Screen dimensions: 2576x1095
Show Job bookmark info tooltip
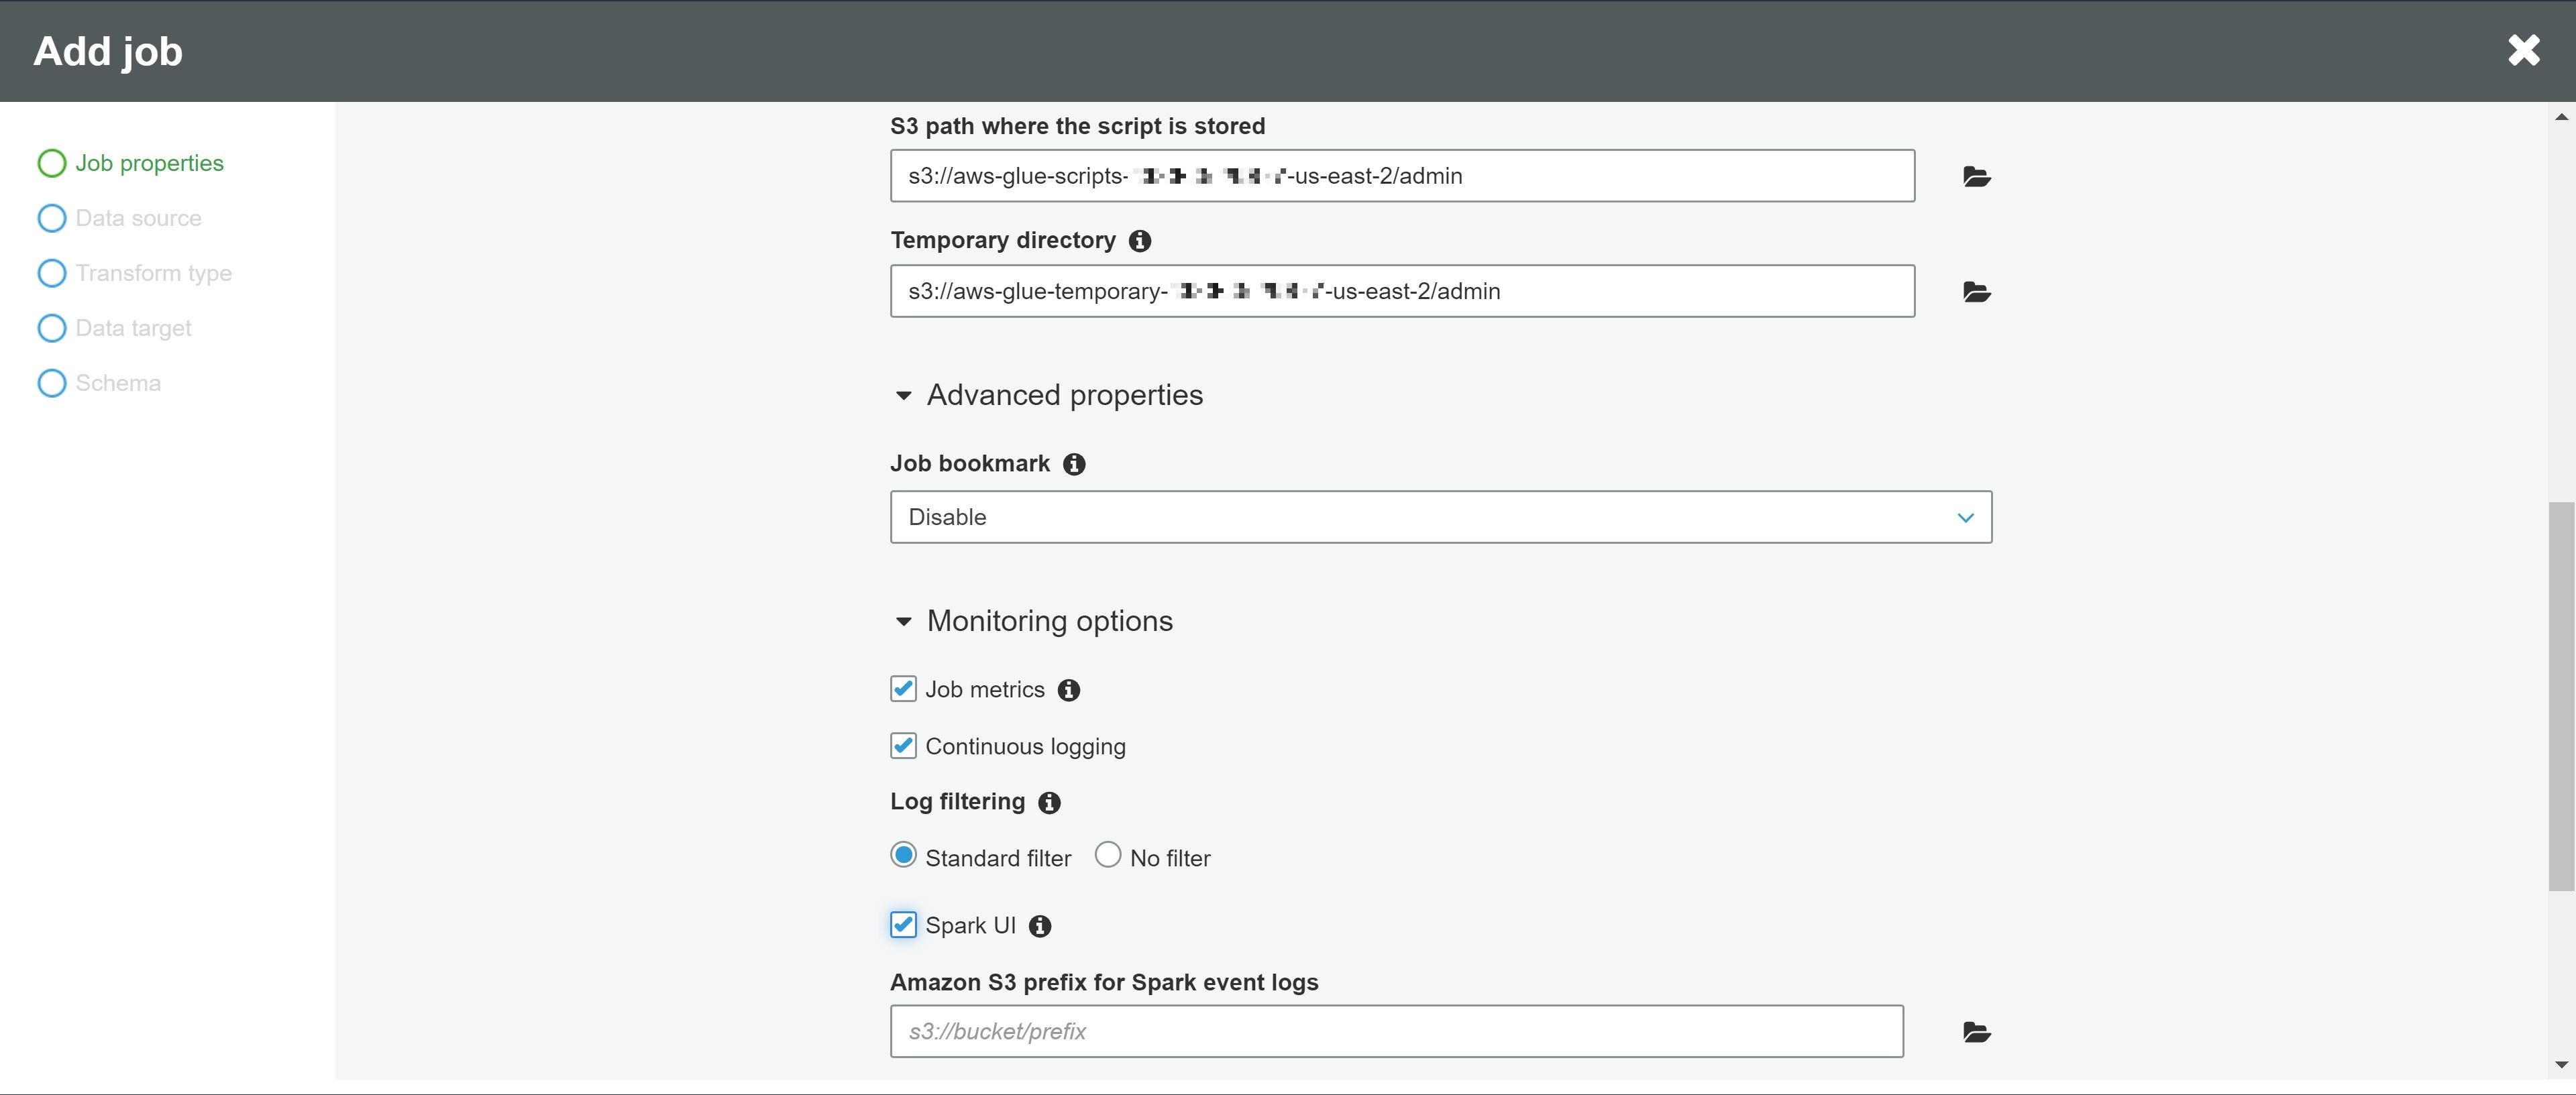pos(1074,464)
